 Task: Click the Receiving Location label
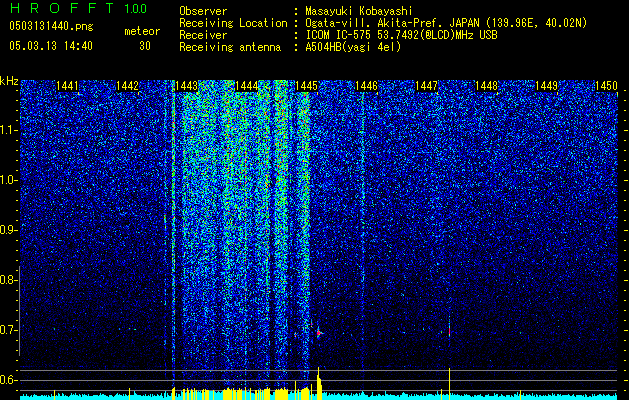pos(233,23)
